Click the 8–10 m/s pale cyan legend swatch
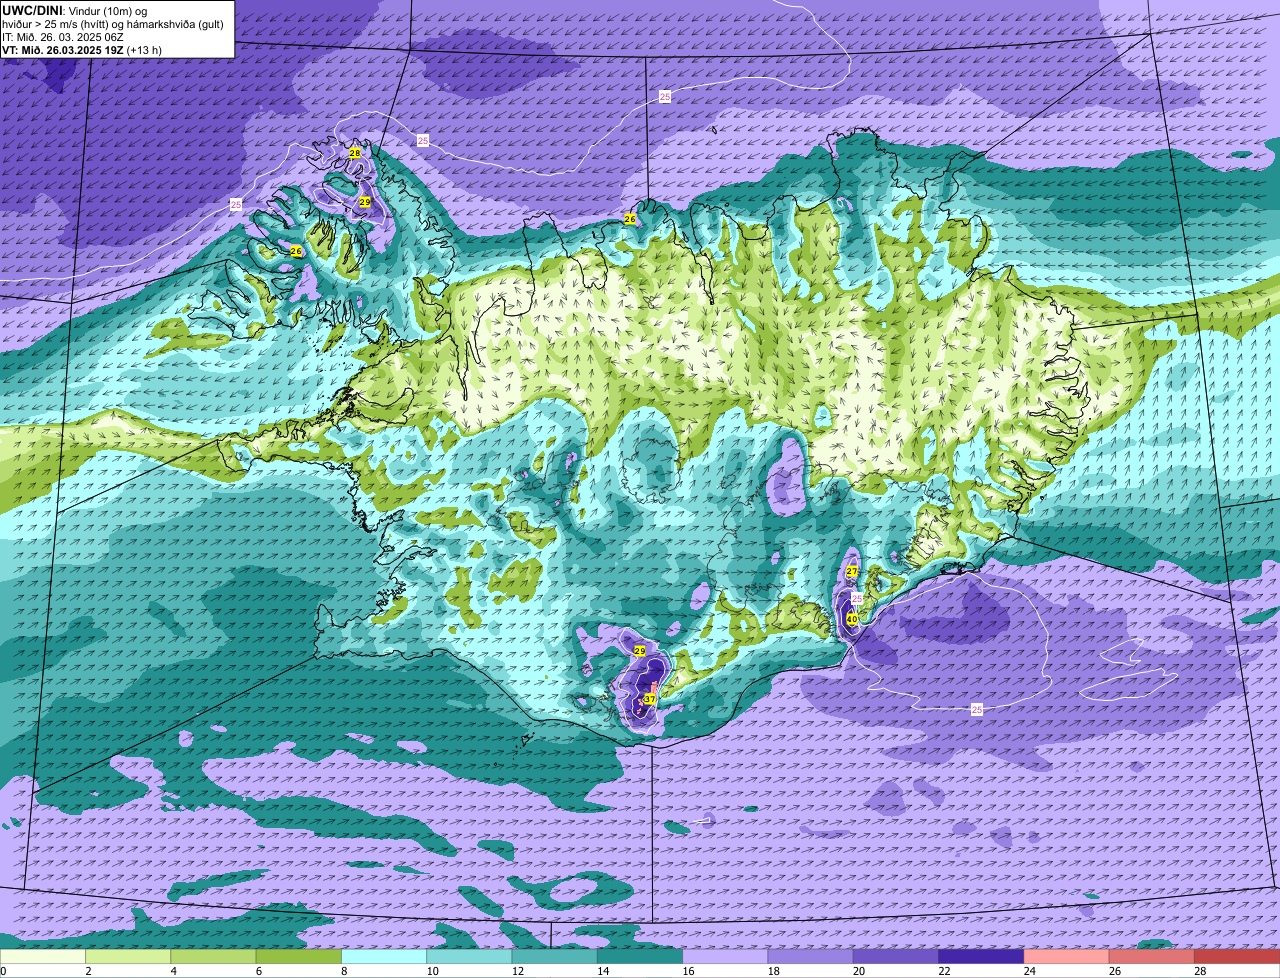 point(384,956)
